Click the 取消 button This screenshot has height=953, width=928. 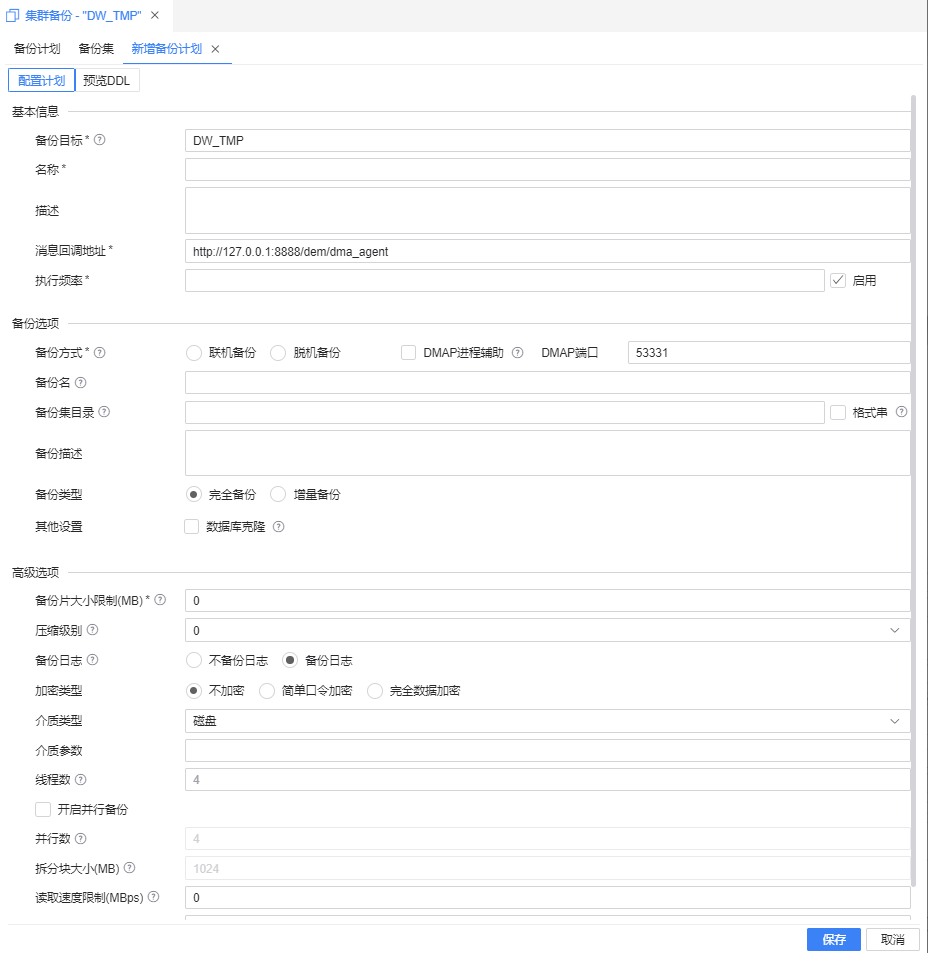[893, 940]
